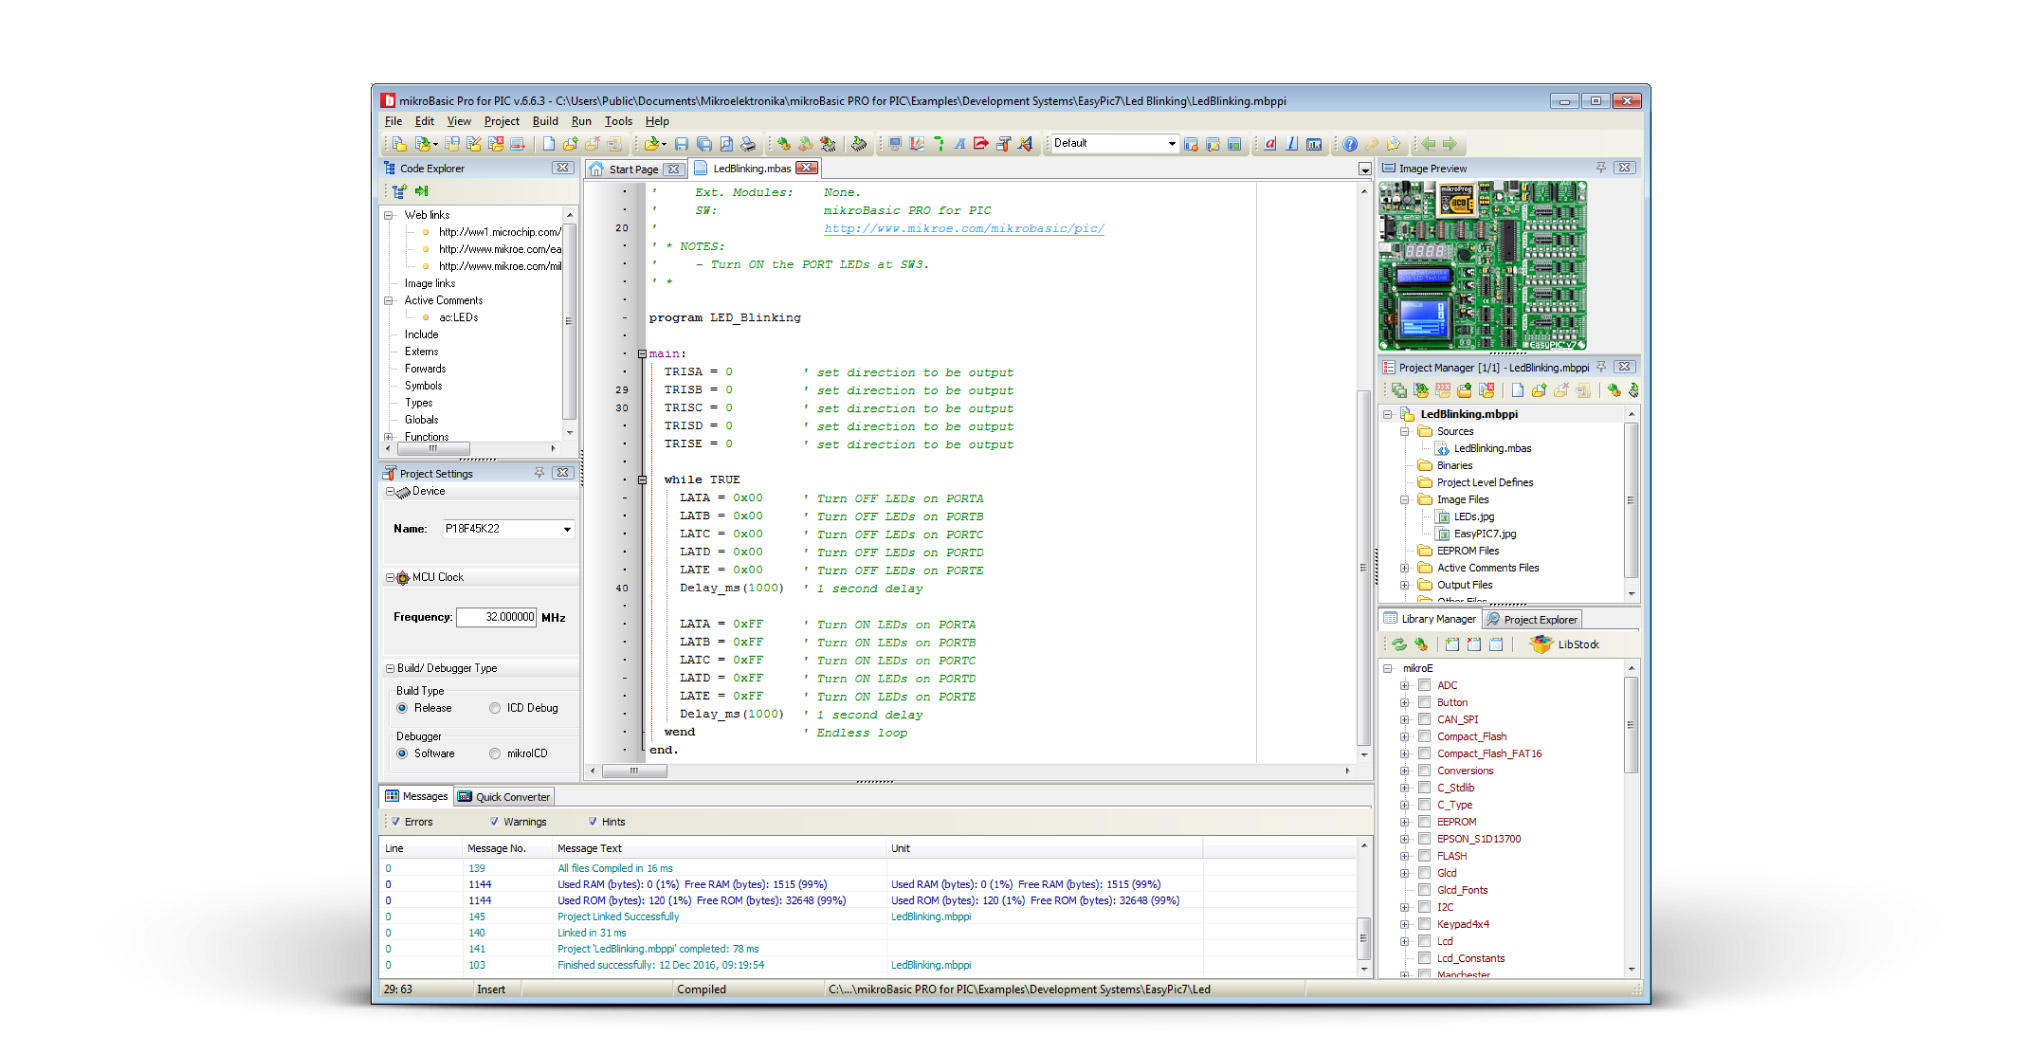Click the Save file floppy disk icon

pos(681,144)
